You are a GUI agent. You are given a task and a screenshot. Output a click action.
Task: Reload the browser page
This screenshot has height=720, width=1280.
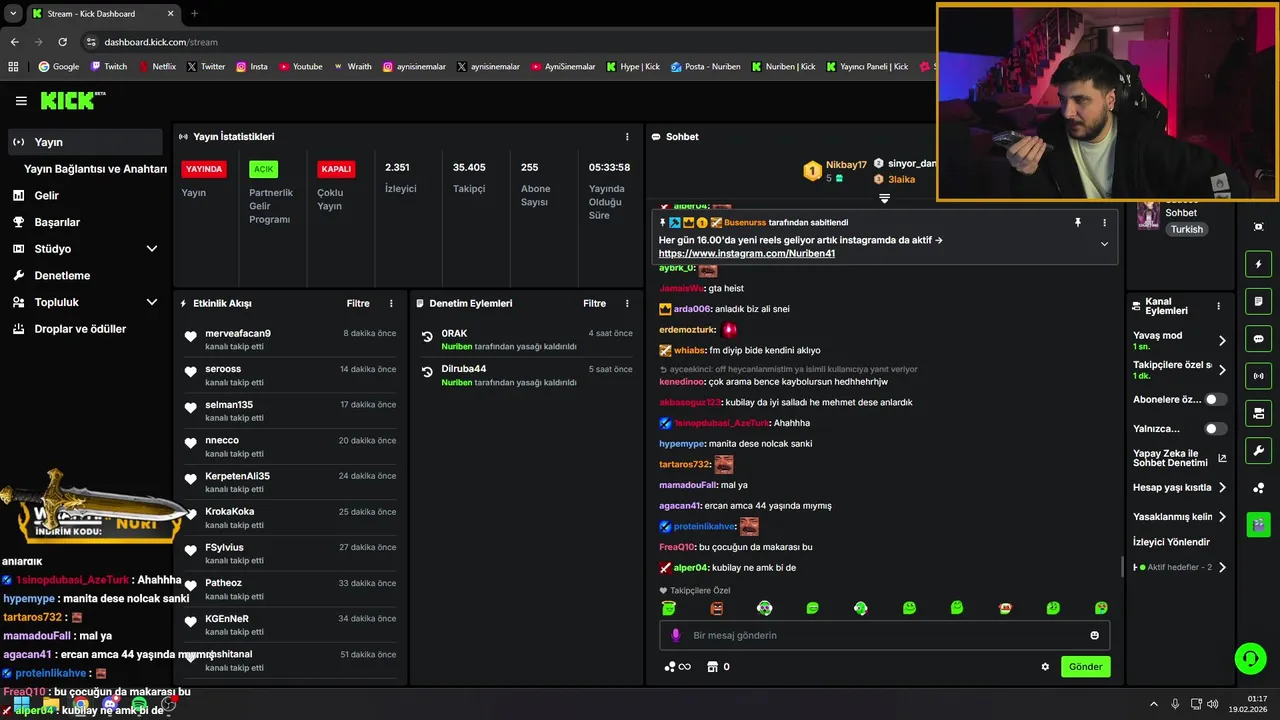click(x=62, y=42)
